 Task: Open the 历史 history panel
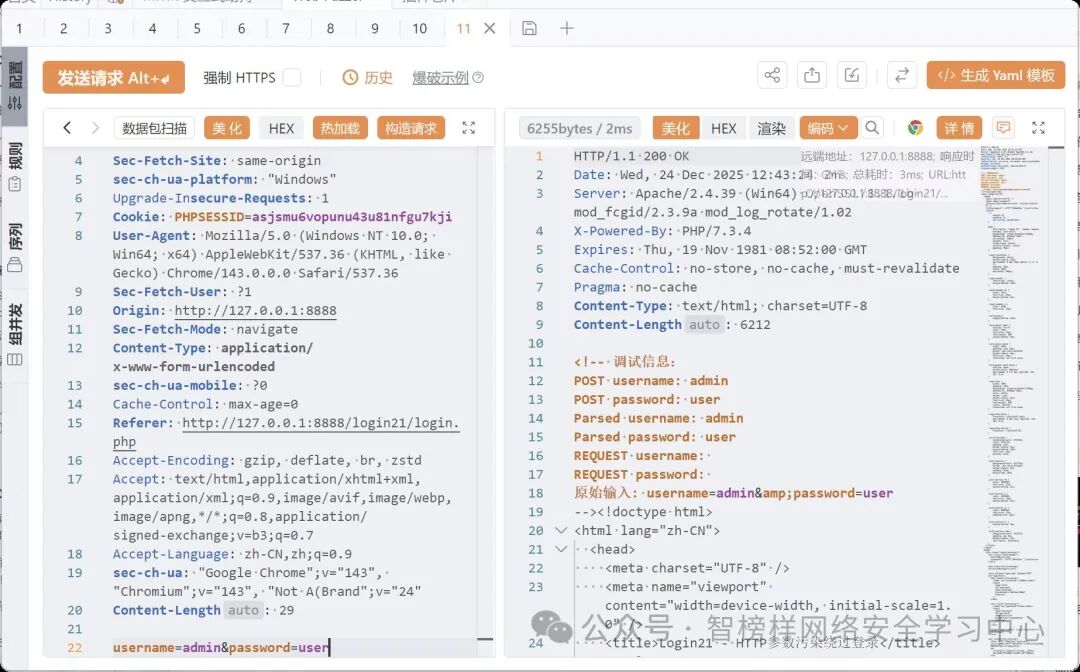368,77
